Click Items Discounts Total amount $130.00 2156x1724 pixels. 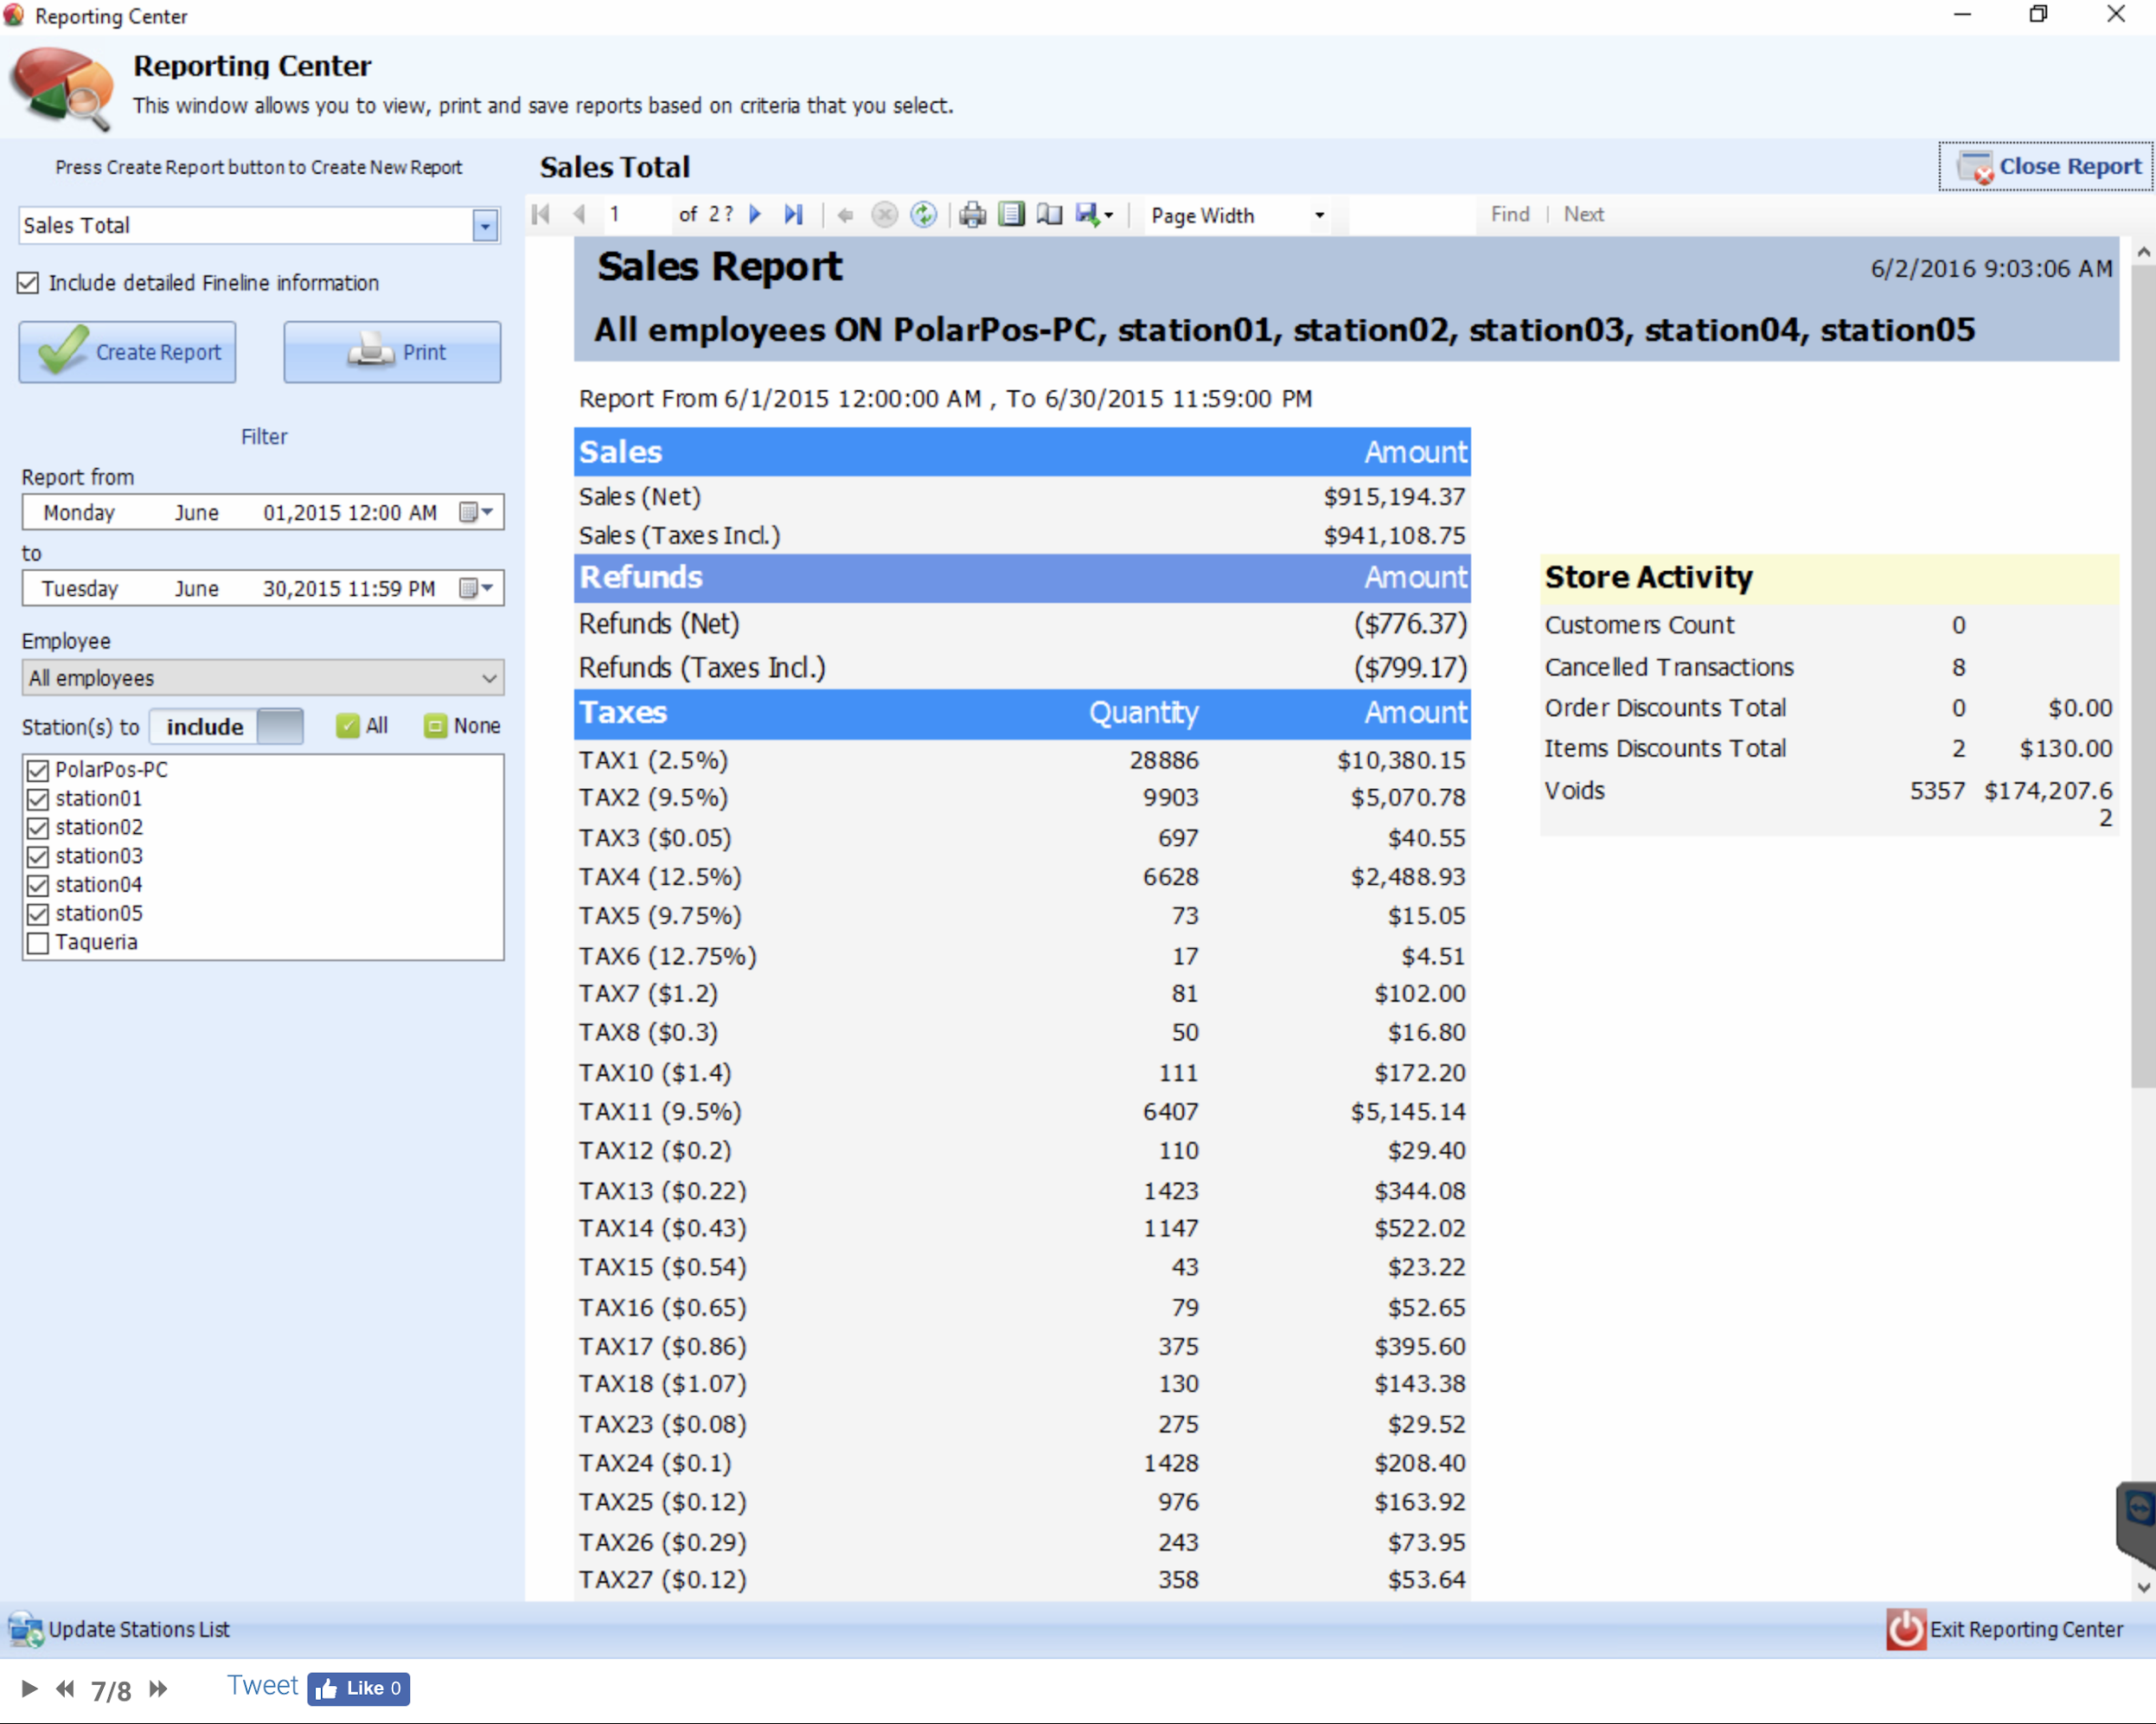[2065, 749]
